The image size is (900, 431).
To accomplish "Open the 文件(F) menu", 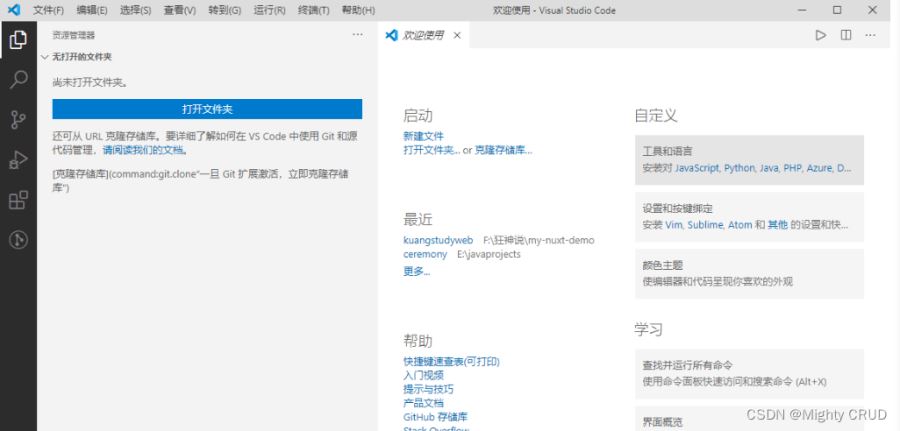I will click(x=48, y=10).
